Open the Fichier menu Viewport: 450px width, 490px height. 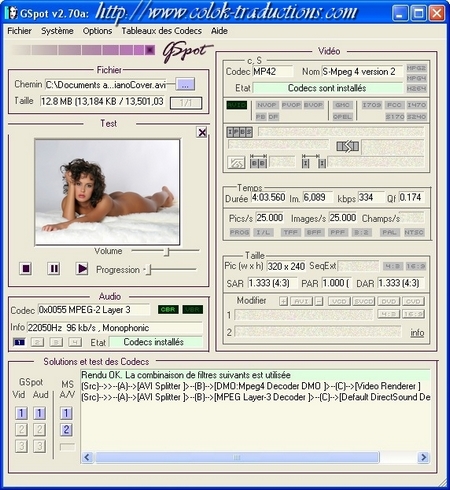click(19, 31)
